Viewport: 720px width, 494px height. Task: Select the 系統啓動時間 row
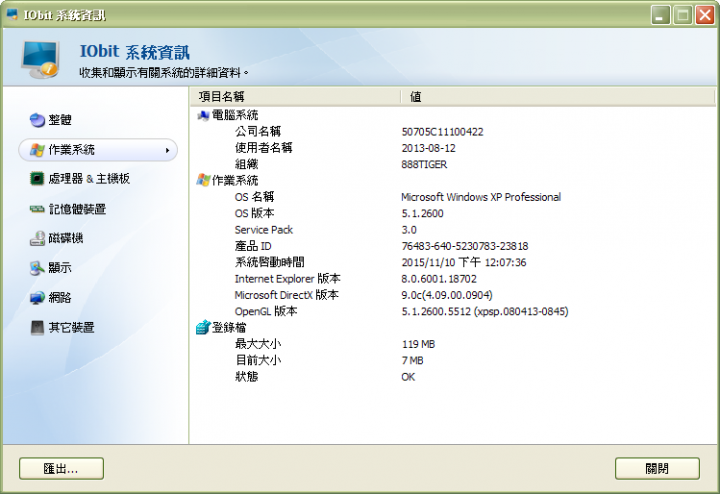click(453, 262)
